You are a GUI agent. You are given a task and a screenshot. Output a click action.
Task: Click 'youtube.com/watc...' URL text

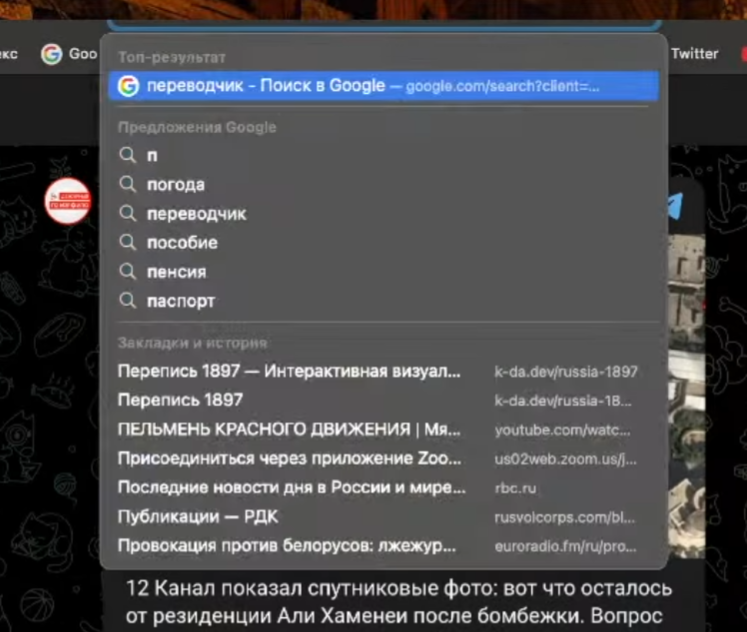(x=563, y=431)
